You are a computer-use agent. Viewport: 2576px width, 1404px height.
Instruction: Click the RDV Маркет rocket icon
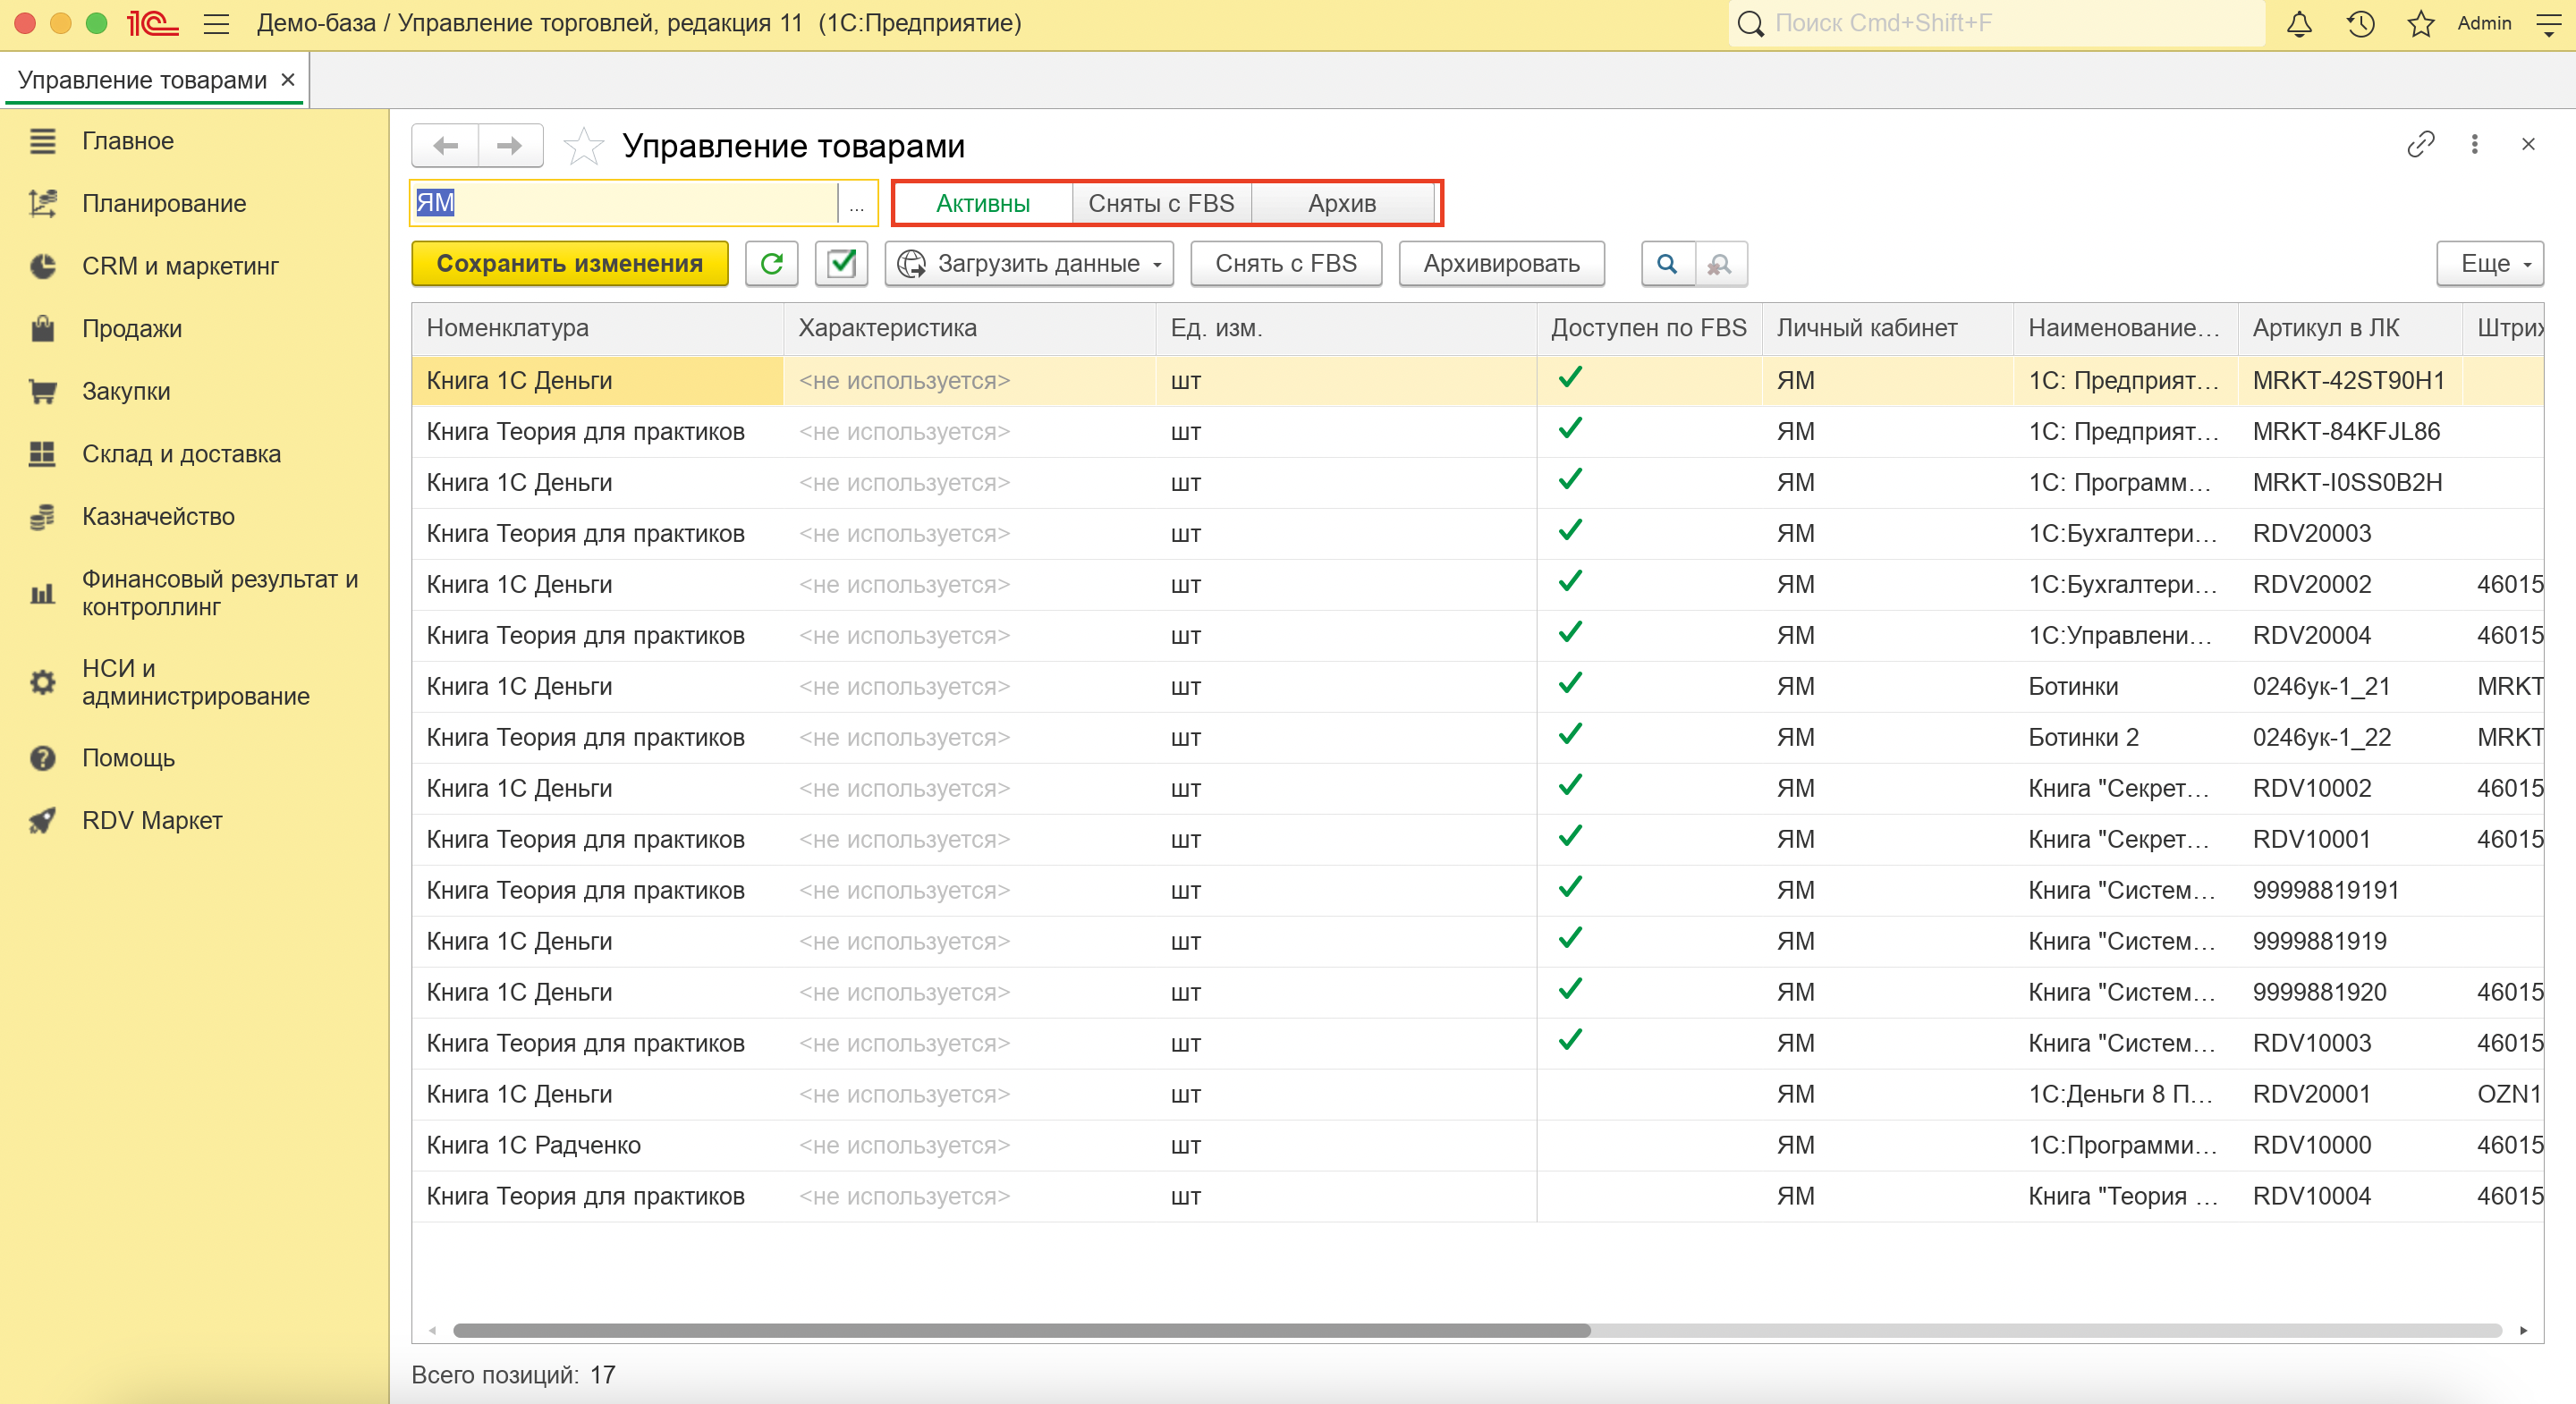(x=42, y=820)
